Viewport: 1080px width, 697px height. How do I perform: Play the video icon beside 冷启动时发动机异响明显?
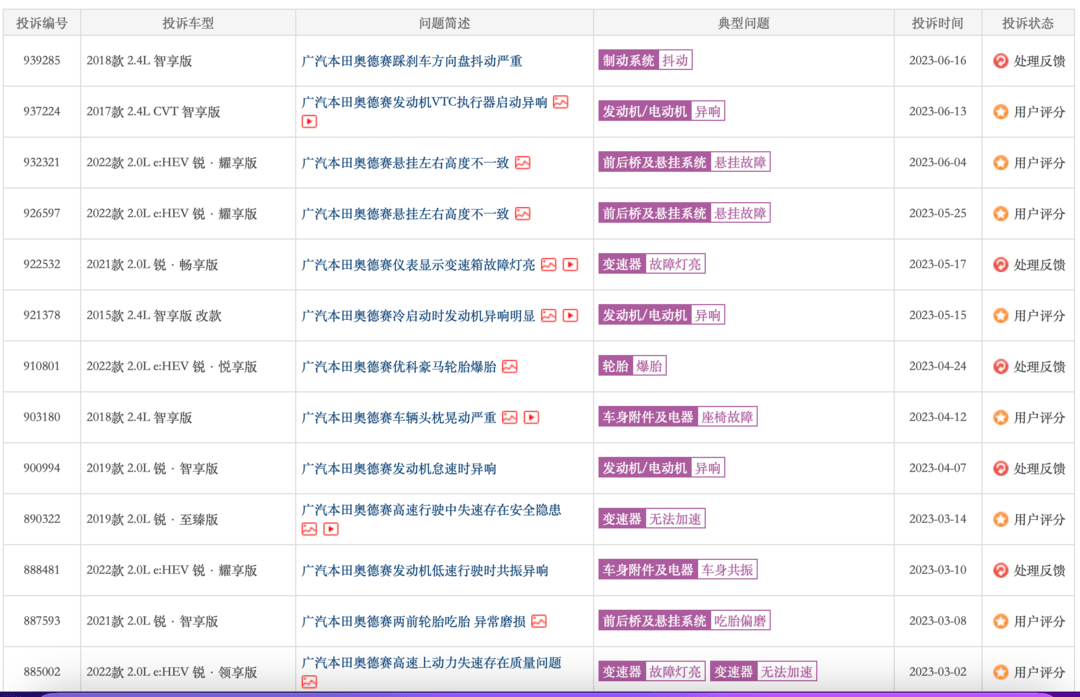coord(570,315)
